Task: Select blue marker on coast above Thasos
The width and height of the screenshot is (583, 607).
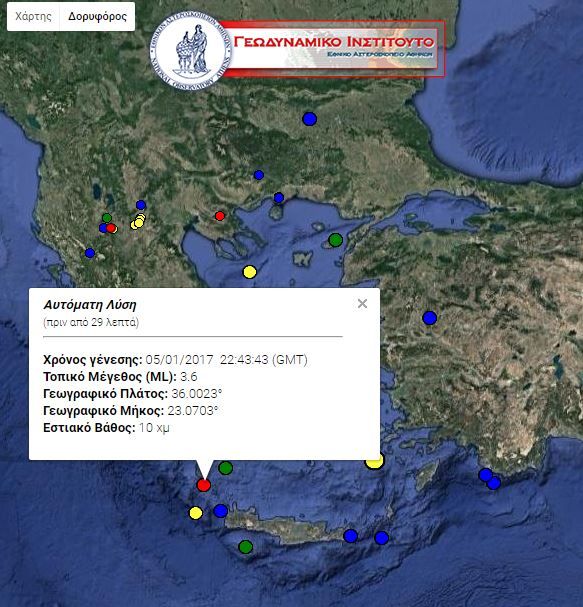Action: [x=279, y=198]
